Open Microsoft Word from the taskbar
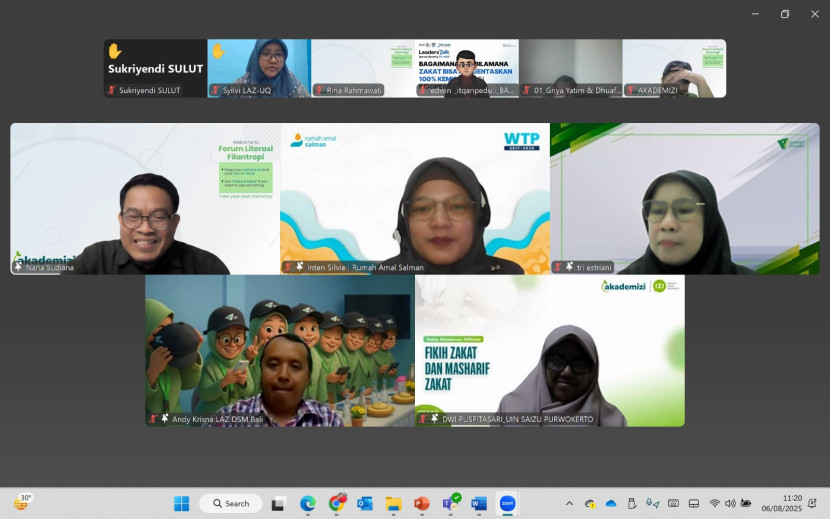Screen dimensions: 830x519 coord(478,503)
